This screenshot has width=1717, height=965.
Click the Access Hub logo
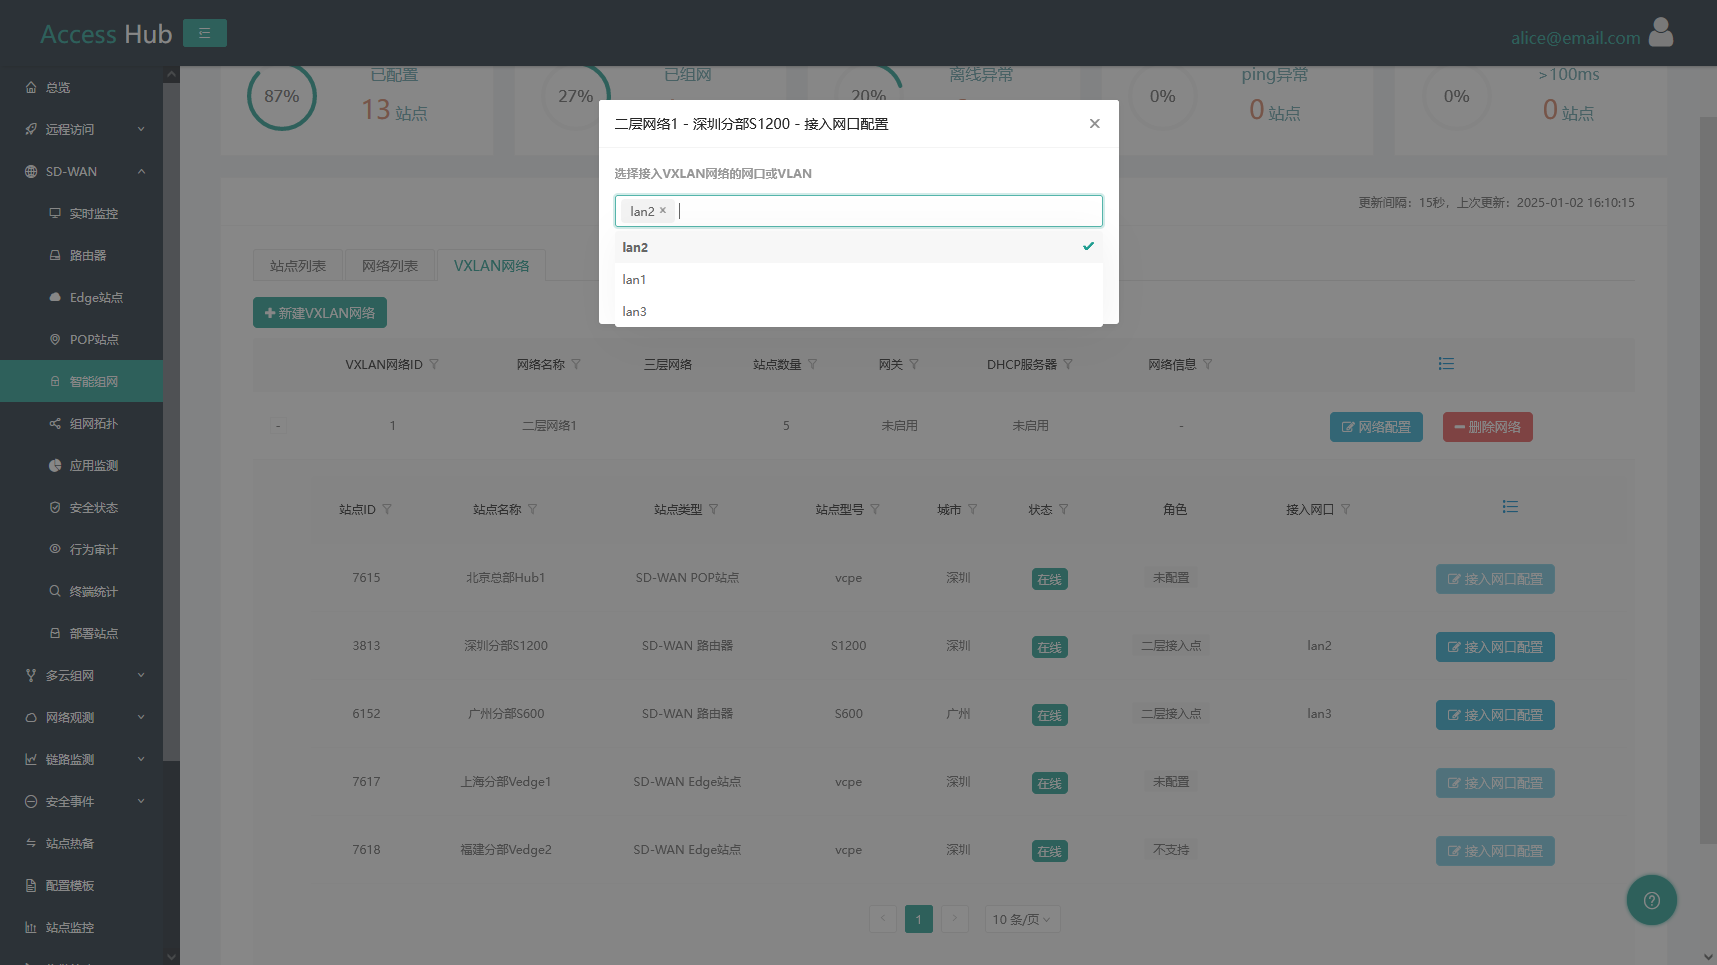point(106,34)
